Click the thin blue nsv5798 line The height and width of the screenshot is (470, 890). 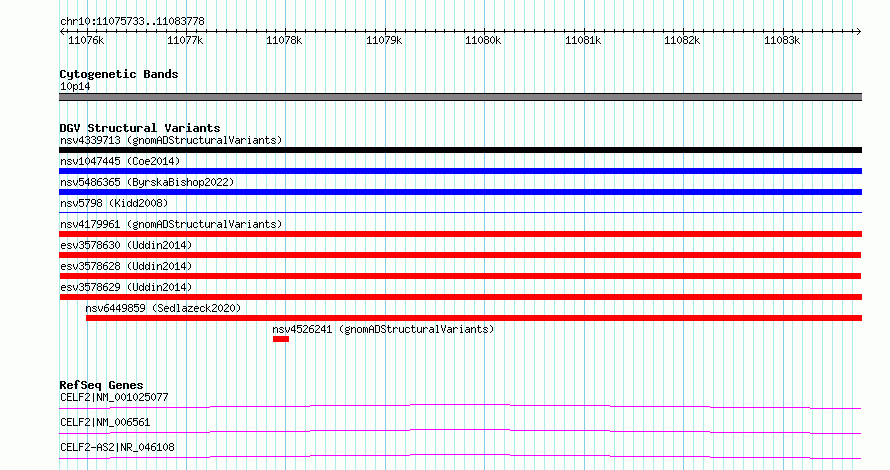[x=460, y=212]
